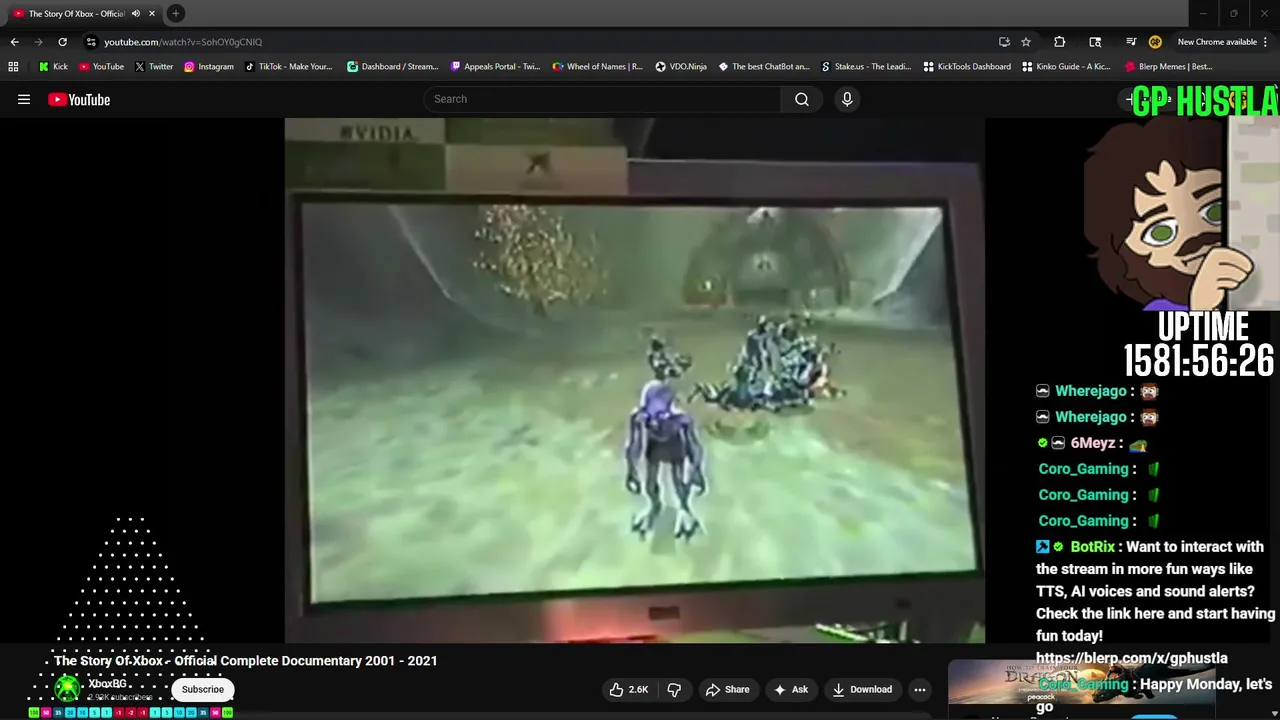1280x720 pixels.
Task: Click the install app icon in address bar
Action: pyautogui.click(x=1004, y=42)
